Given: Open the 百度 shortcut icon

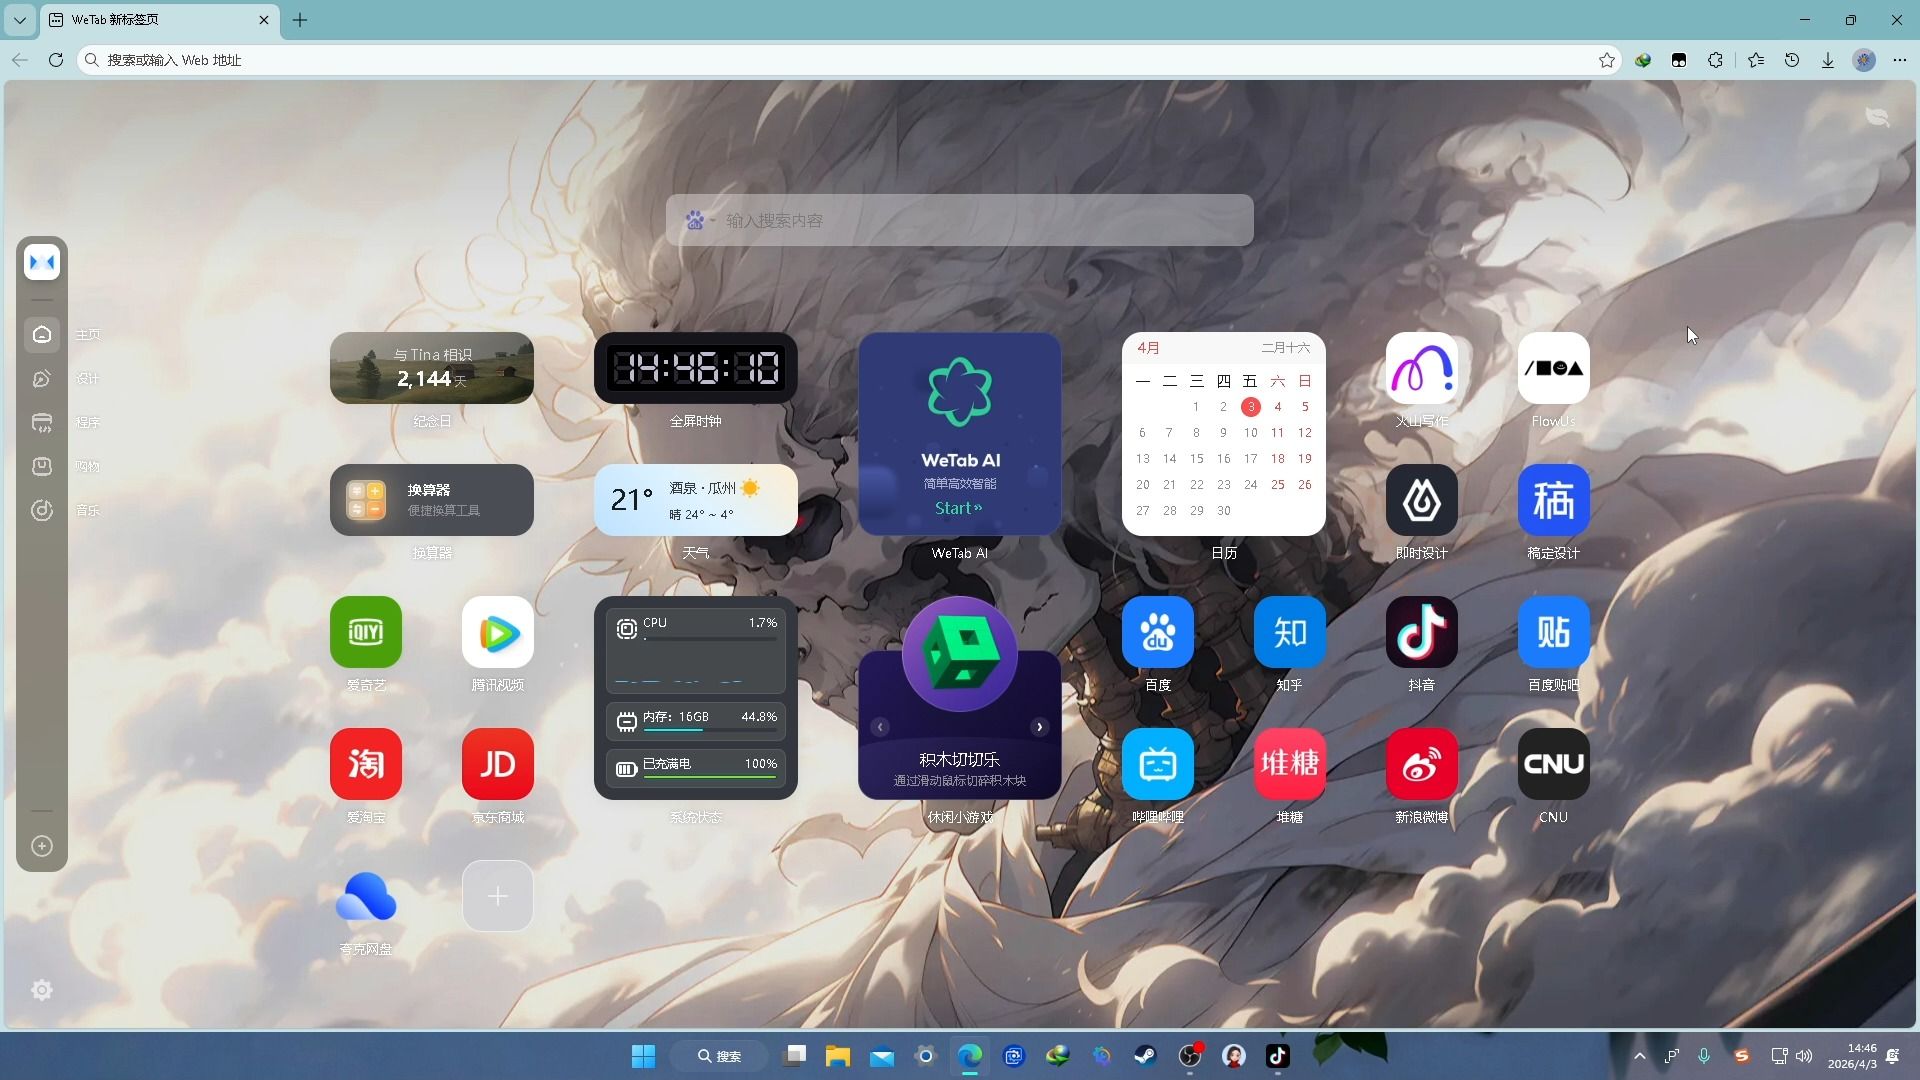Looking at the screenshot, I should (1158, 632).
